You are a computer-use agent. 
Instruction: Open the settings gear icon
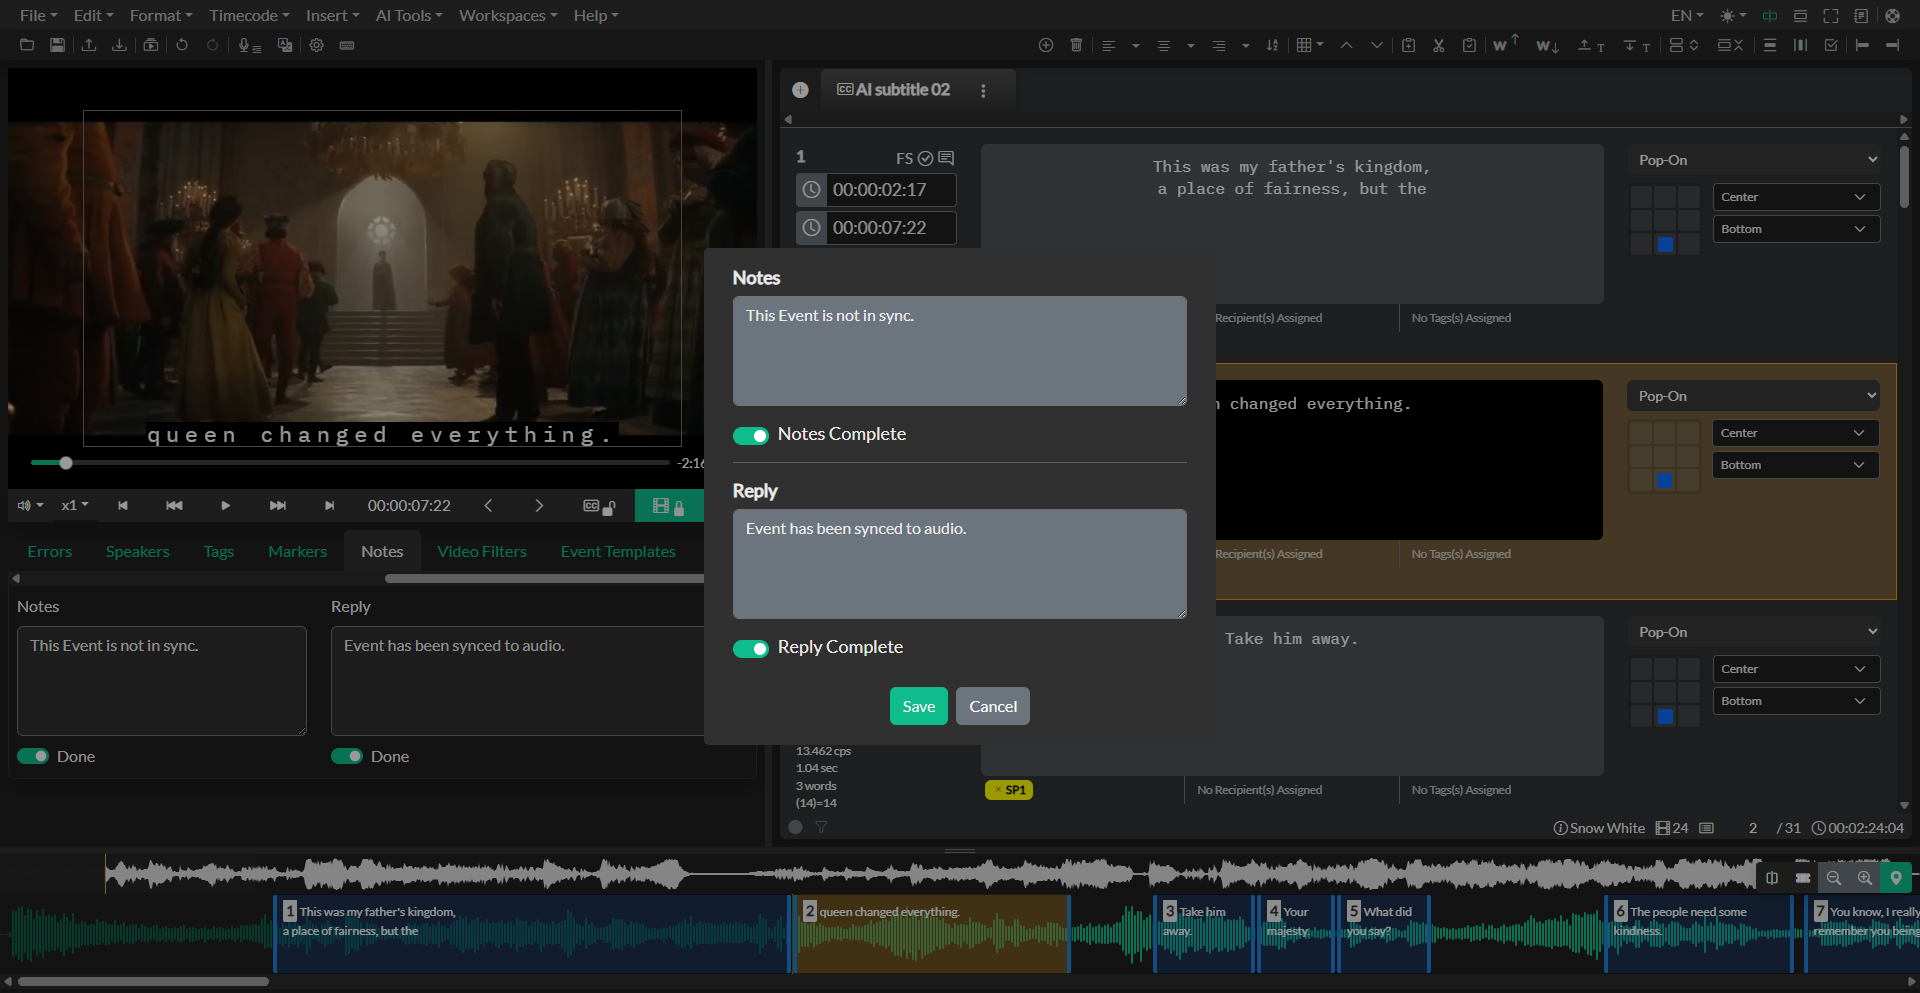point(316,45)
